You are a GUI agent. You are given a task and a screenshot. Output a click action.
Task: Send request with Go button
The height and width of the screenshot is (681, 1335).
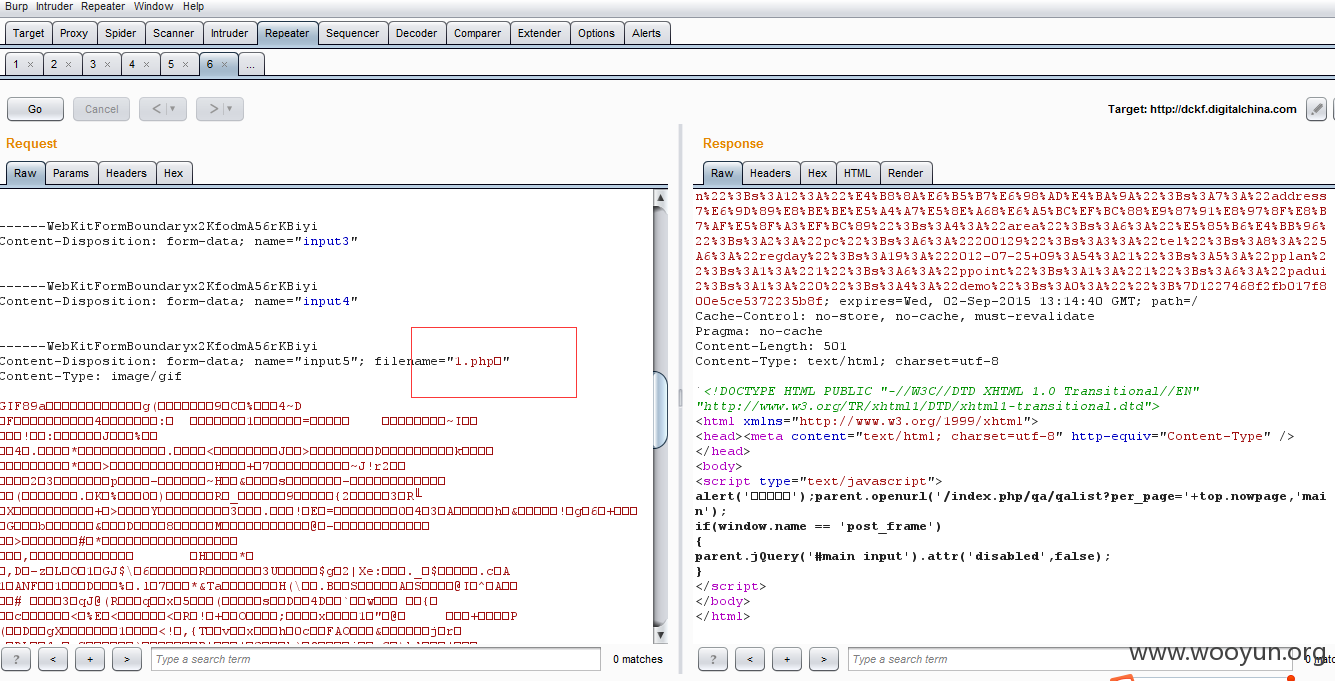pos(35,109)
